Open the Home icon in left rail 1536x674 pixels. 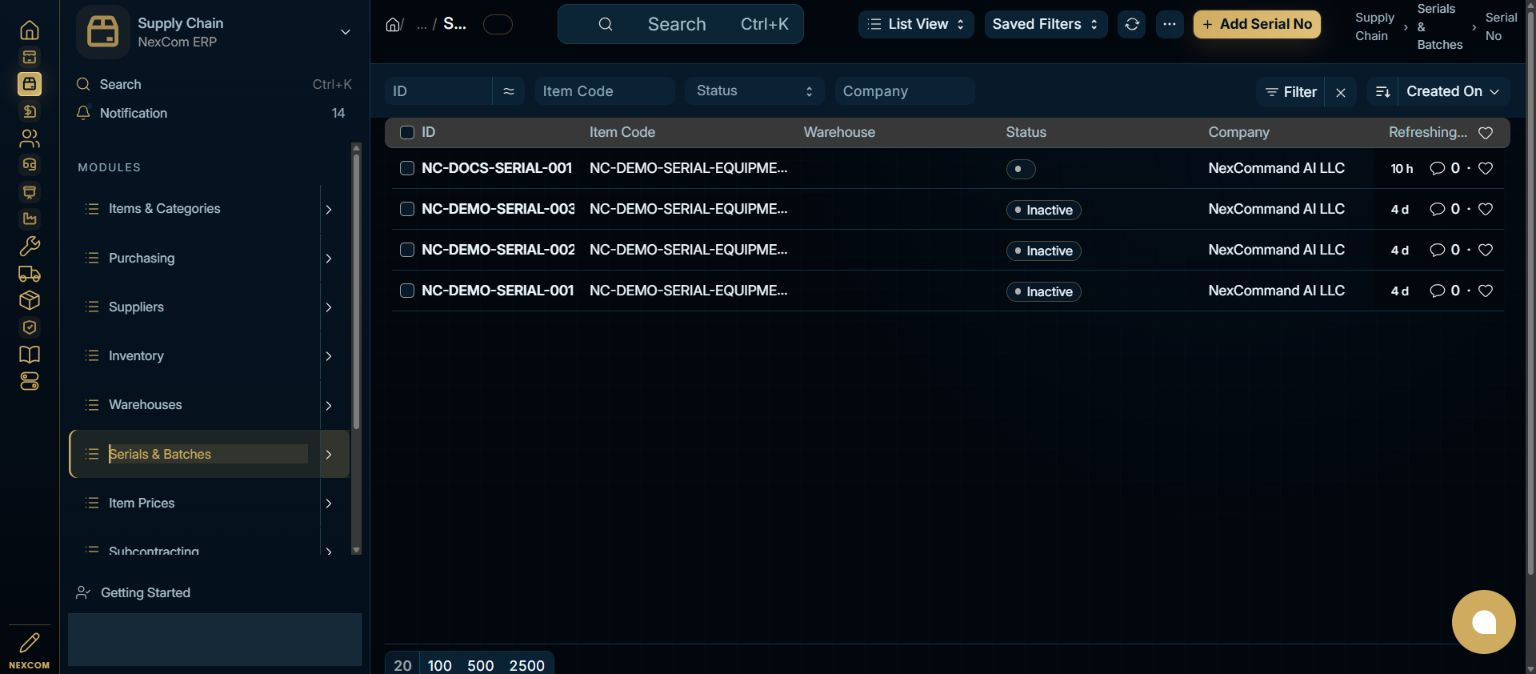[x=29, y=30]
